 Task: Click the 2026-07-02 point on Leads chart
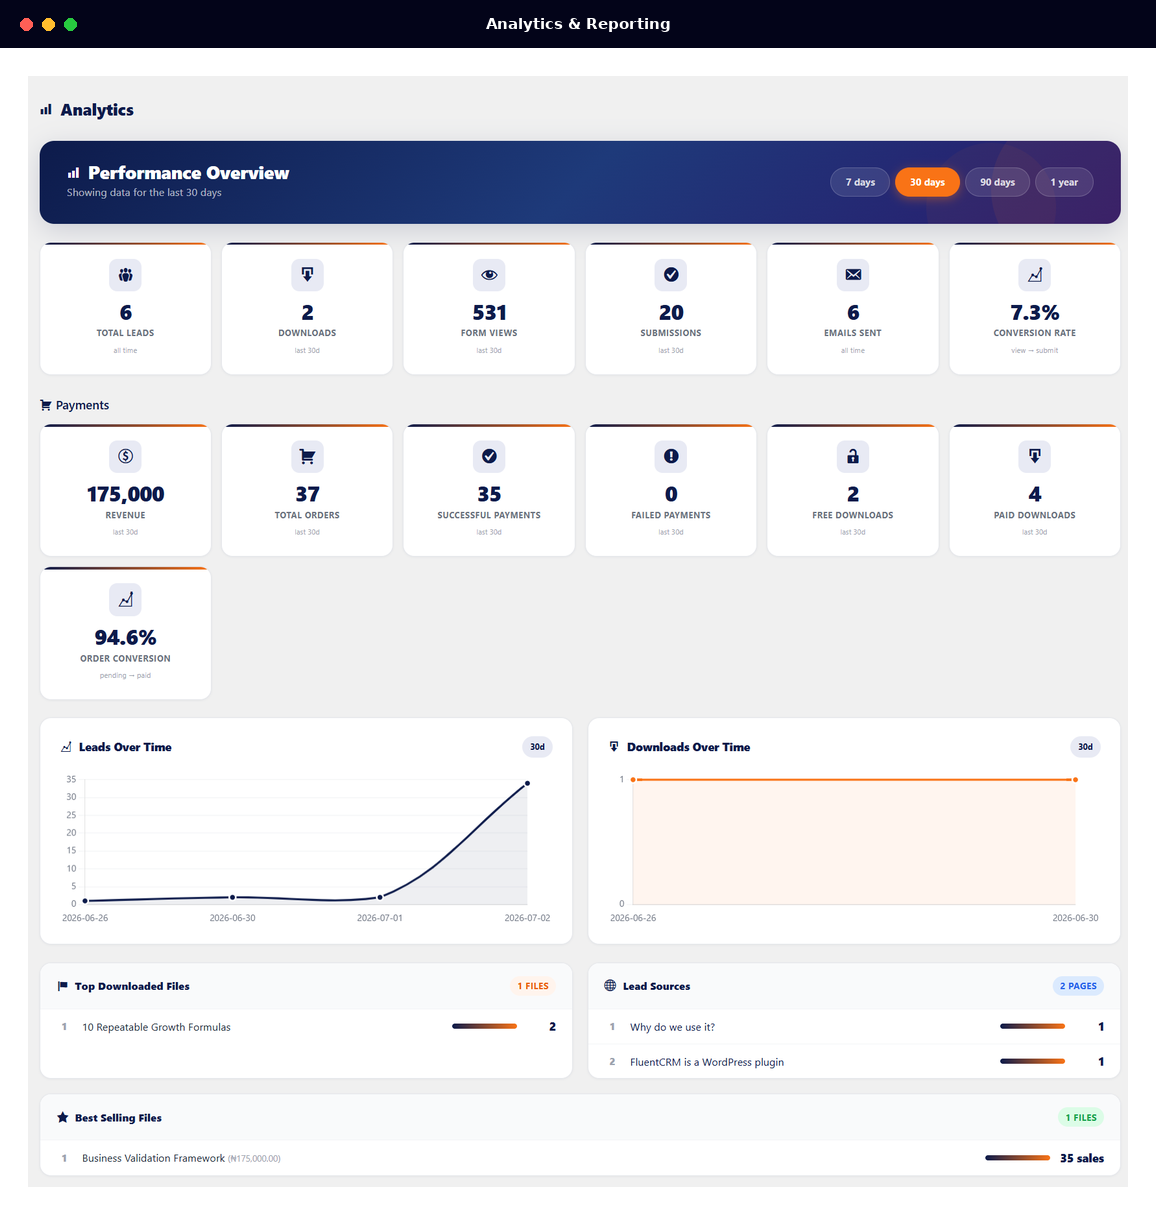pyautogui.click(x=527, y=784)
